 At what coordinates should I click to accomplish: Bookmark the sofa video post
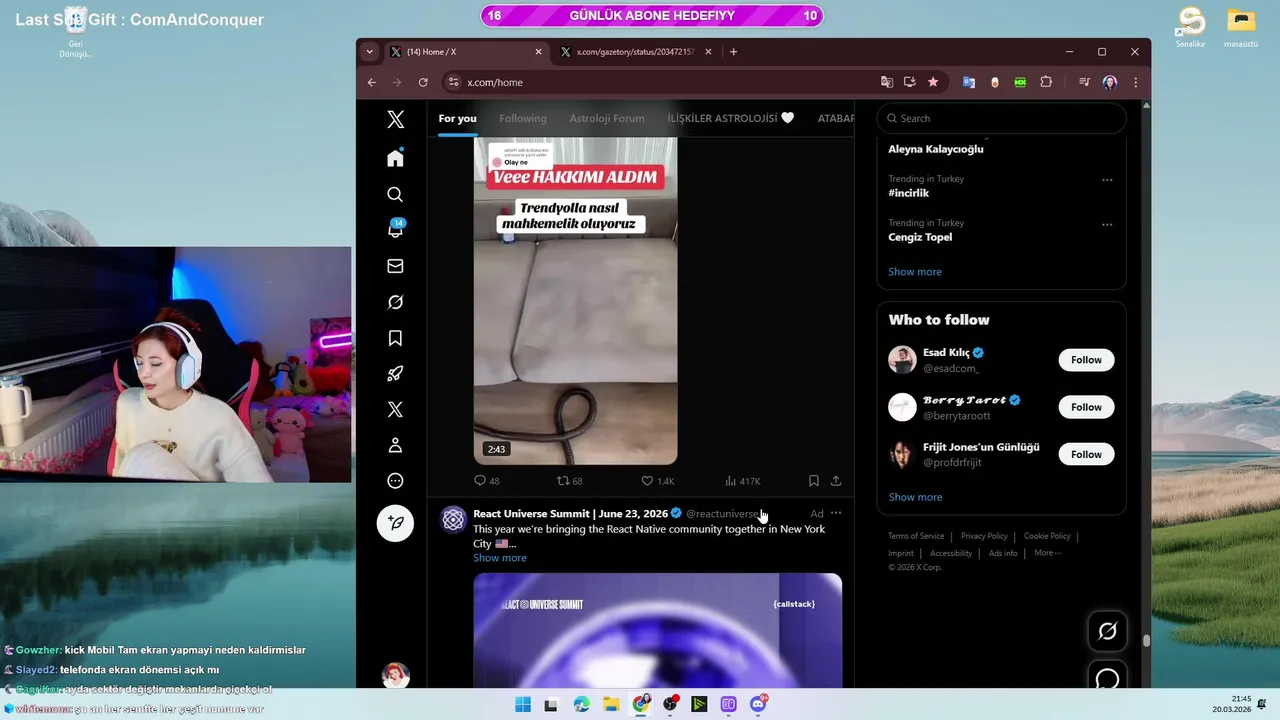tap(814, 481)
